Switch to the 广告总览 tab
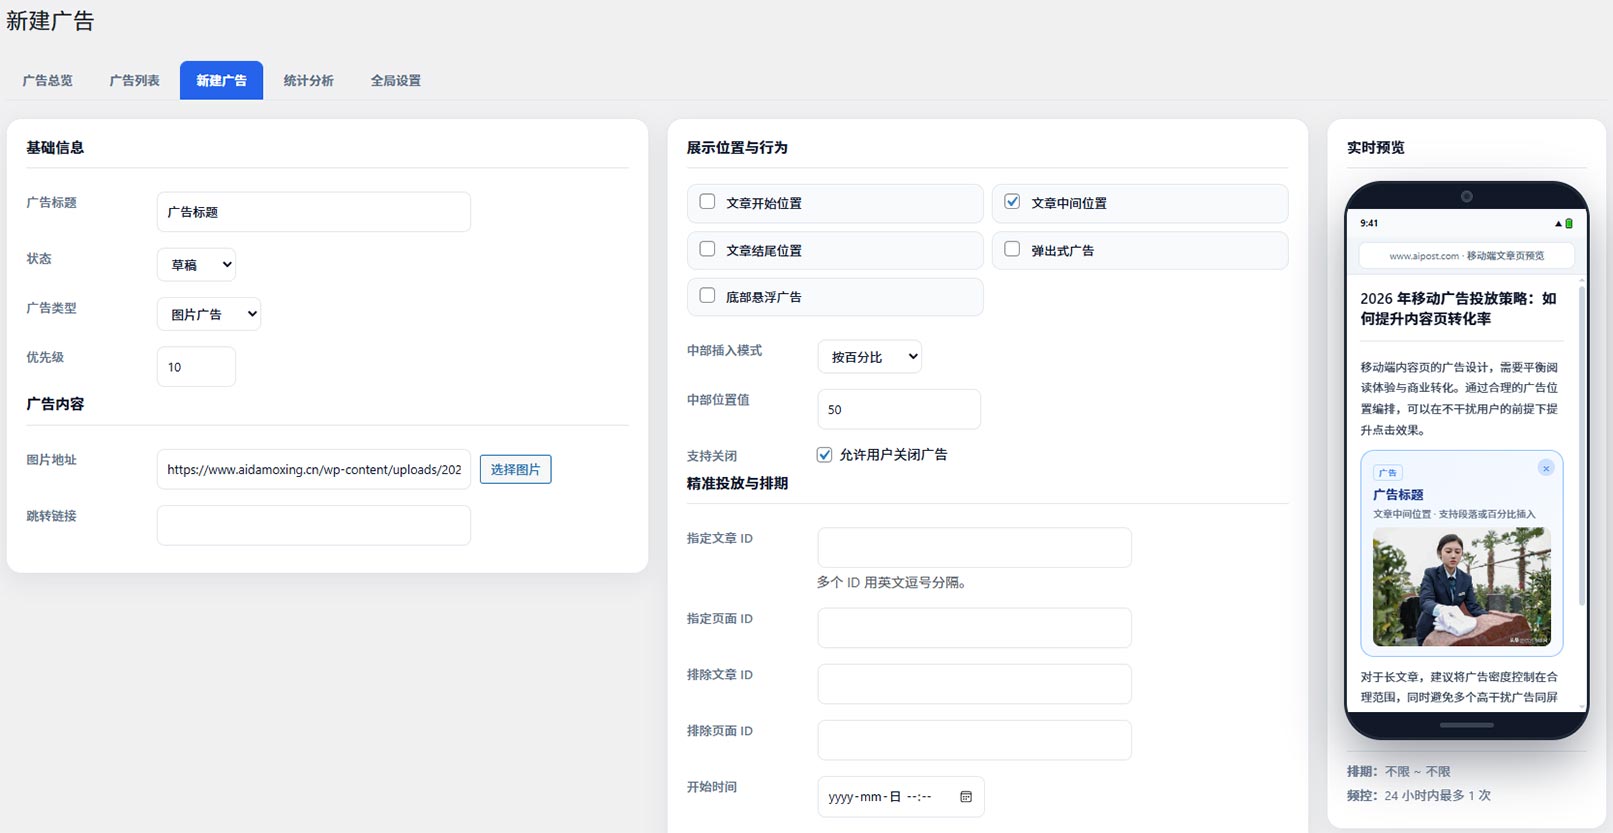Viewport: 1613px width, 833px height. (x=48, y=80)
